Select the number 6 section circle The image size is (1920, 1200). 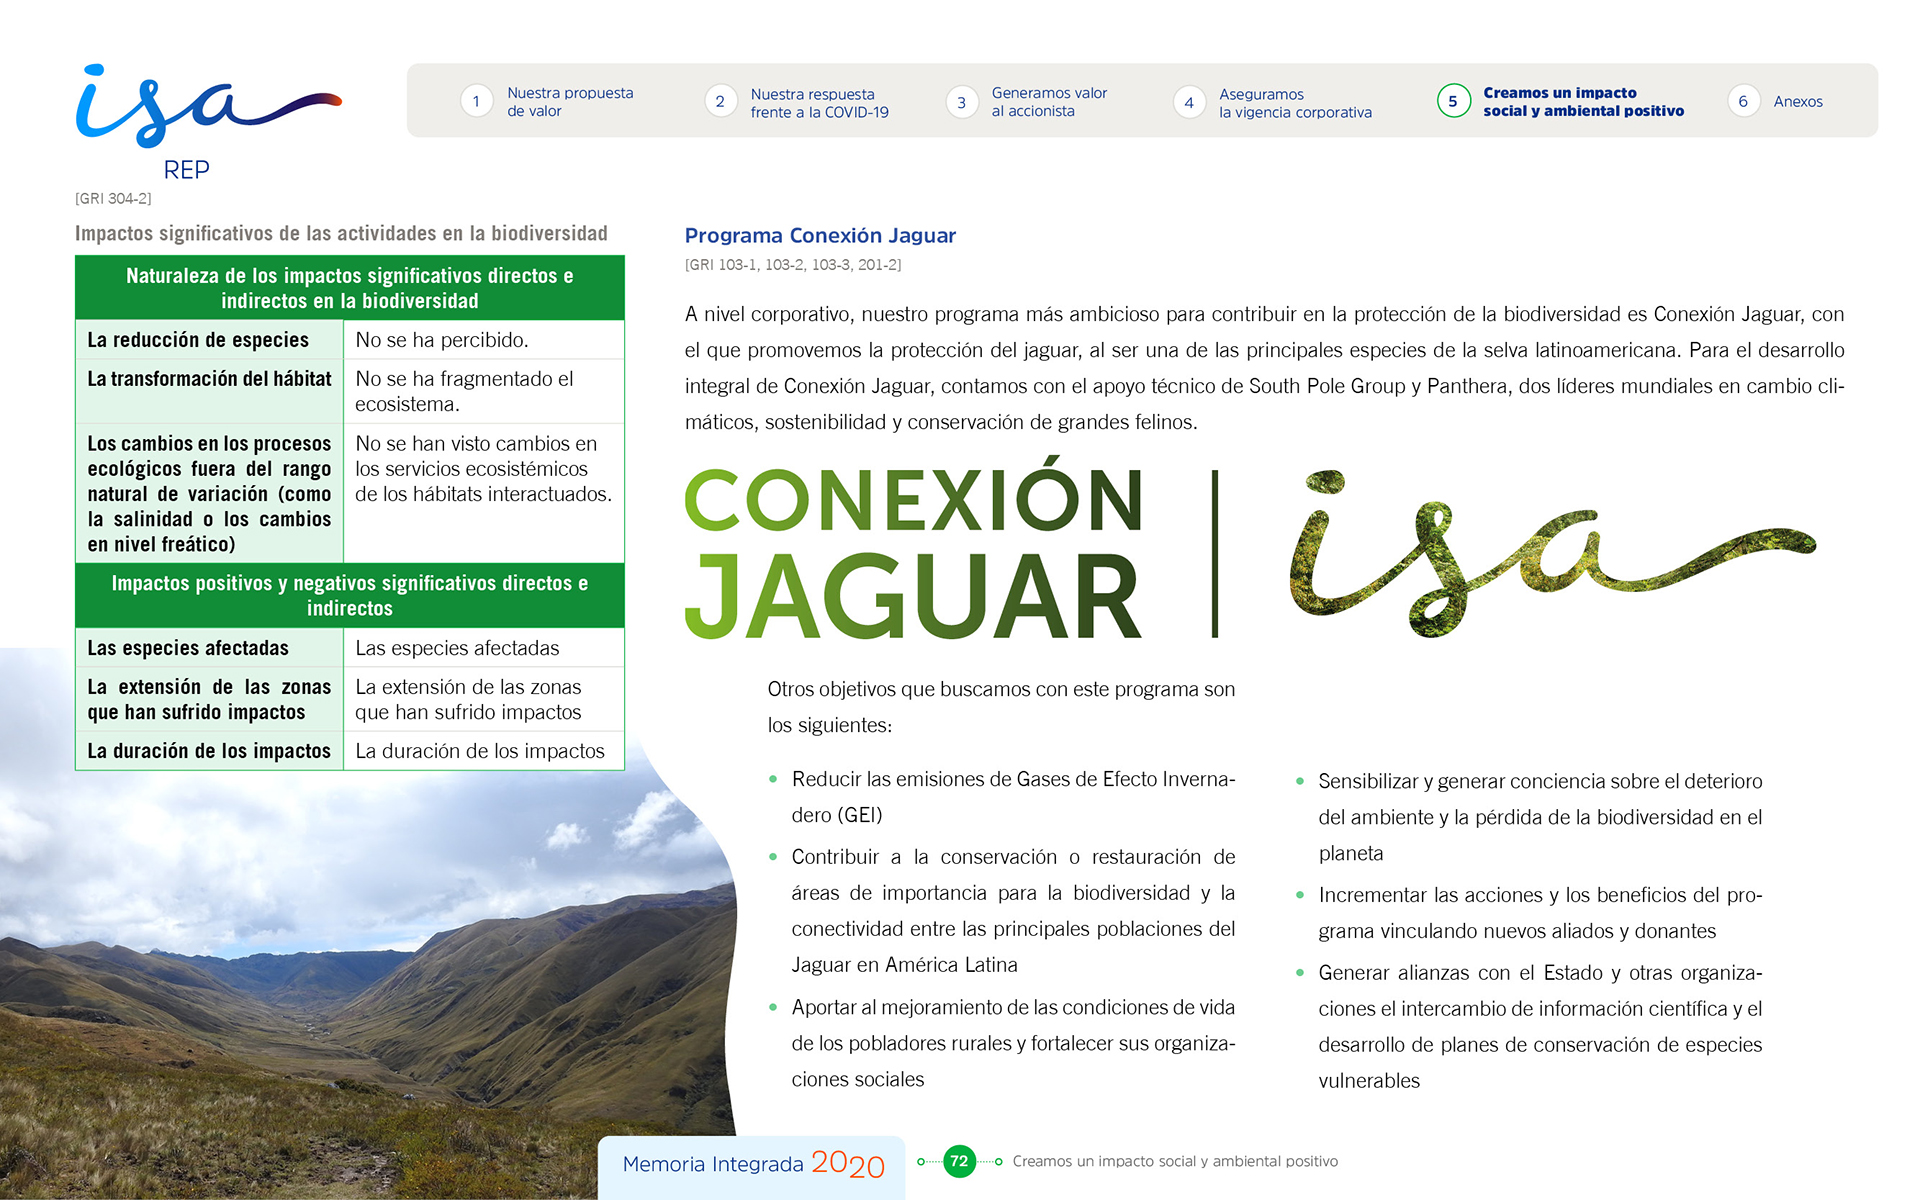tap(1743, 101)
